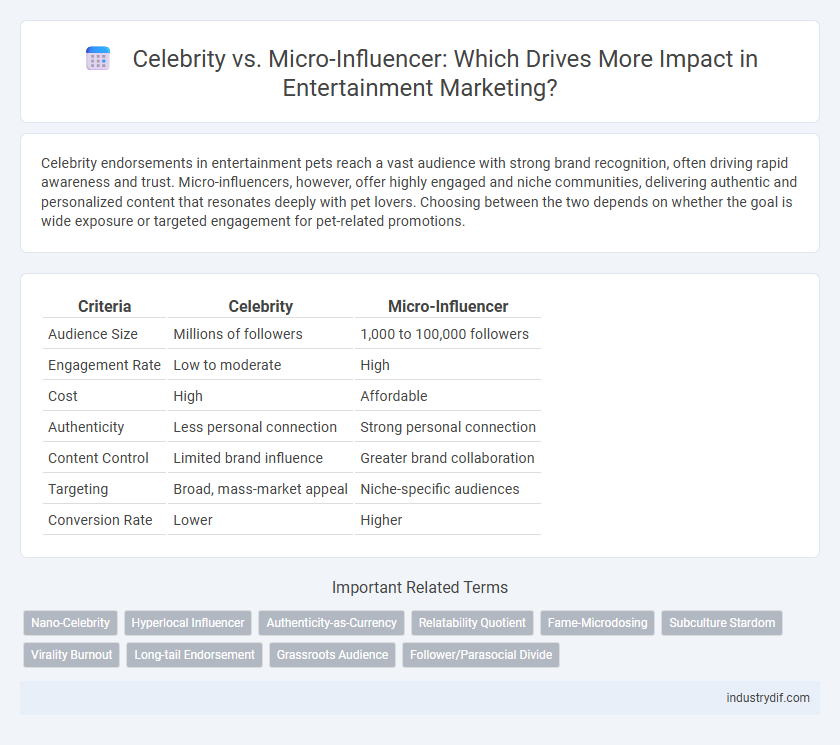Click the calendar icon beside the title

(98, 58)
